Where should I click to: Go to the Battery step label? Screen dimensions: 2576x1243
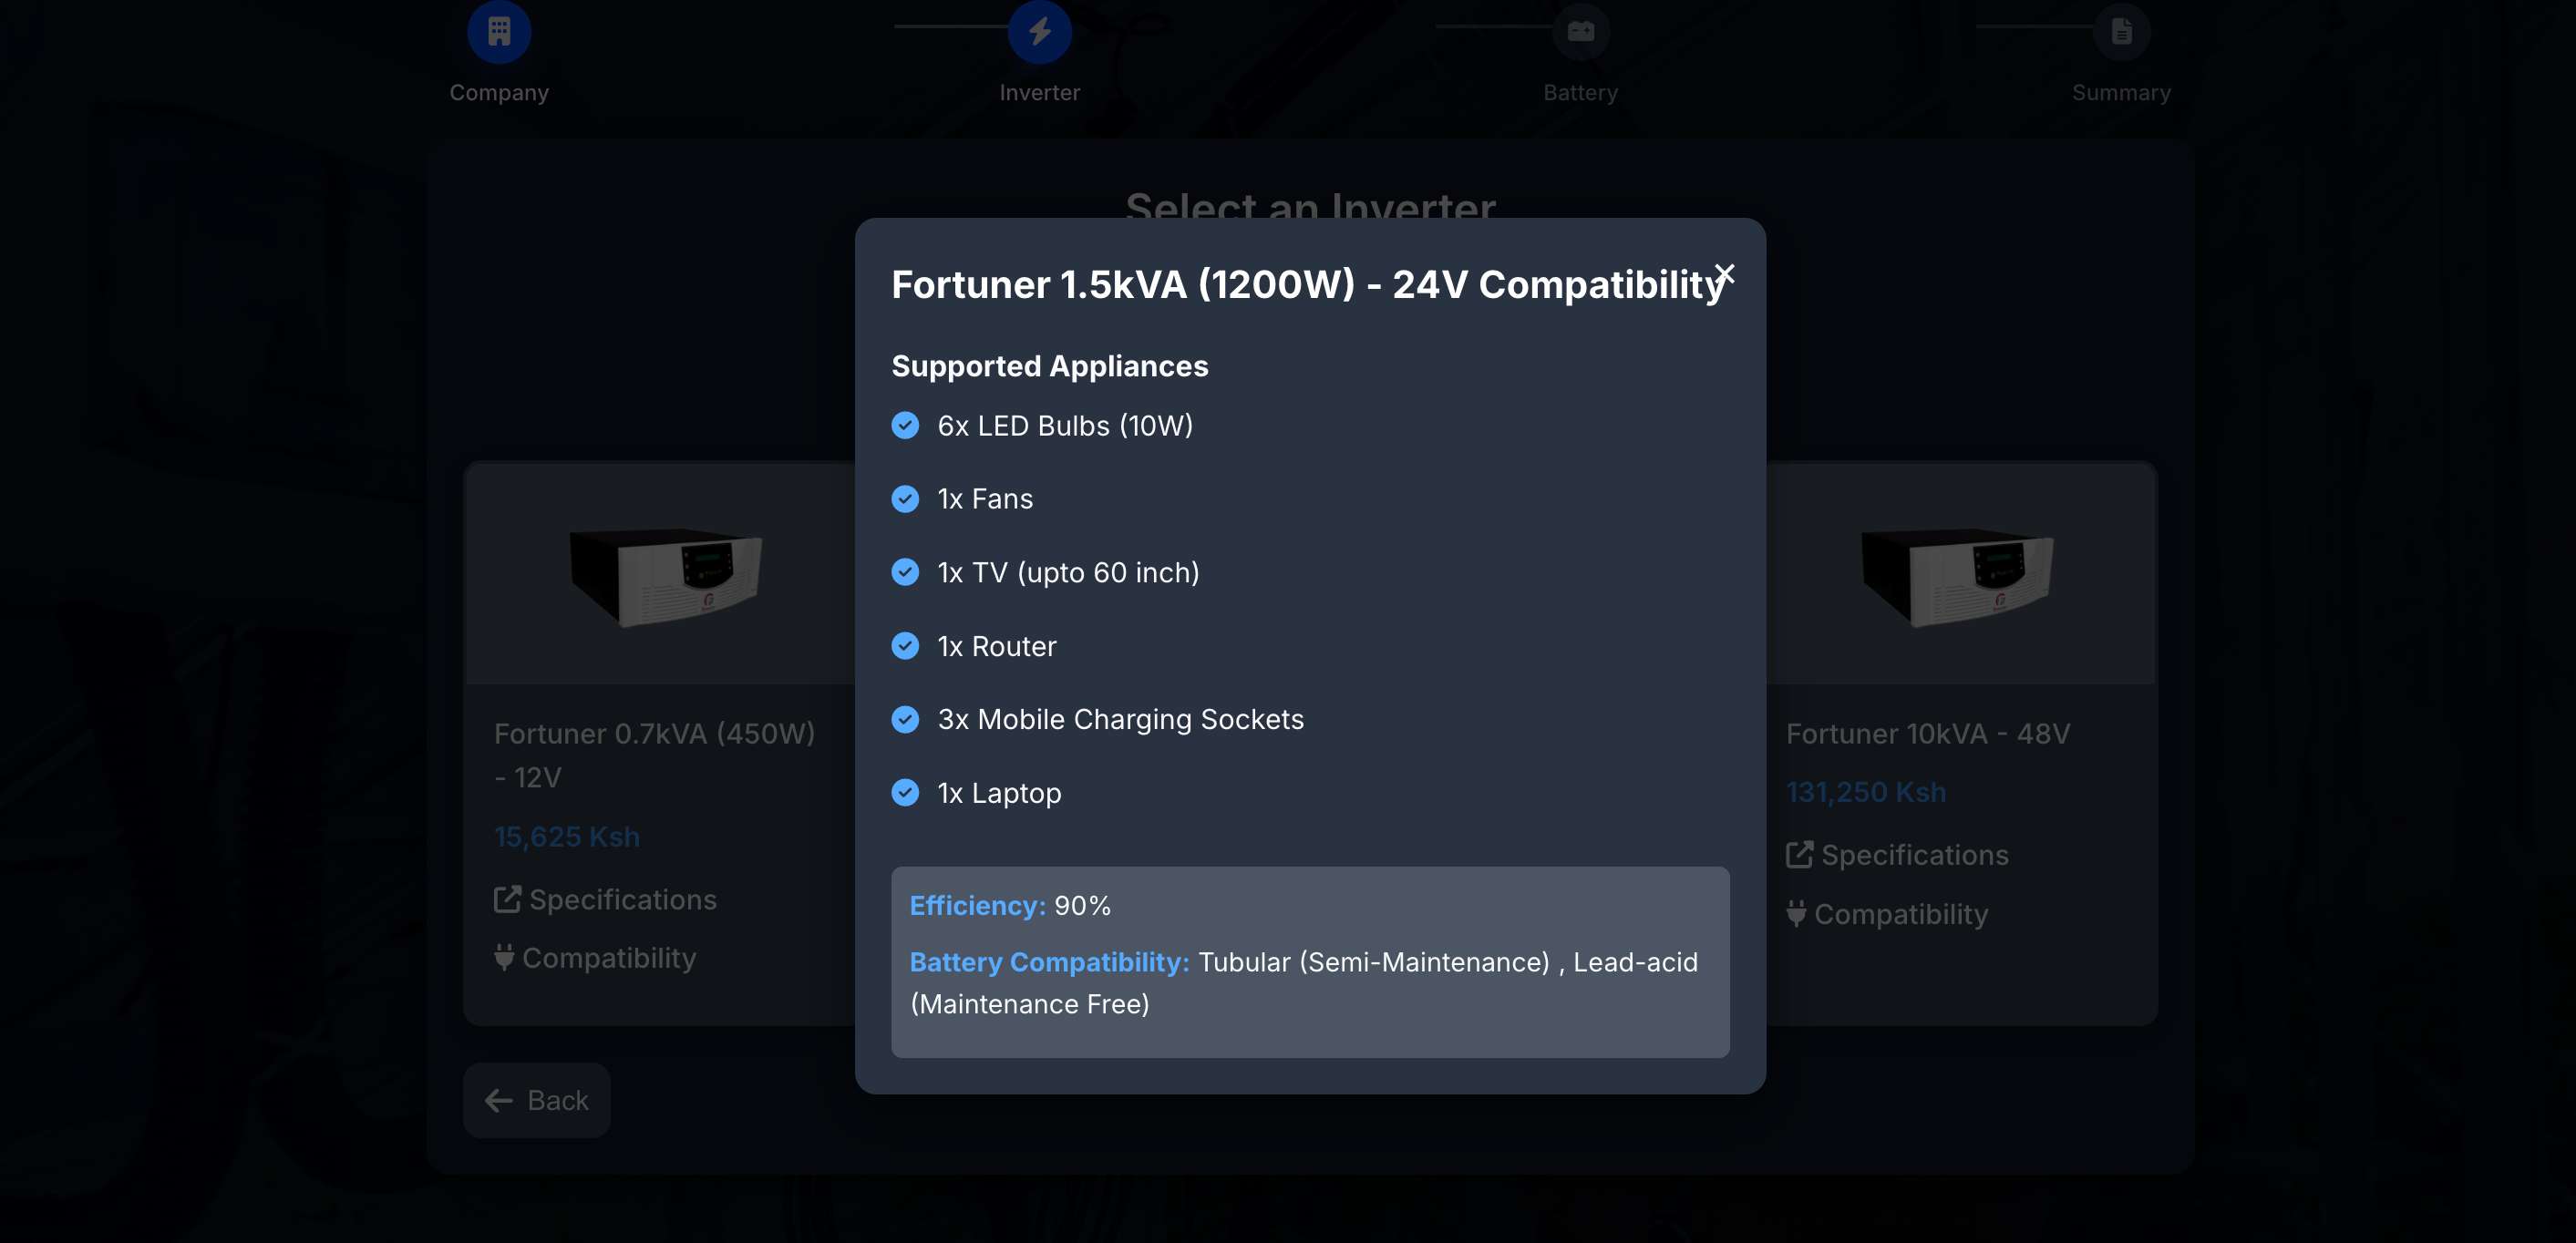1580,93
